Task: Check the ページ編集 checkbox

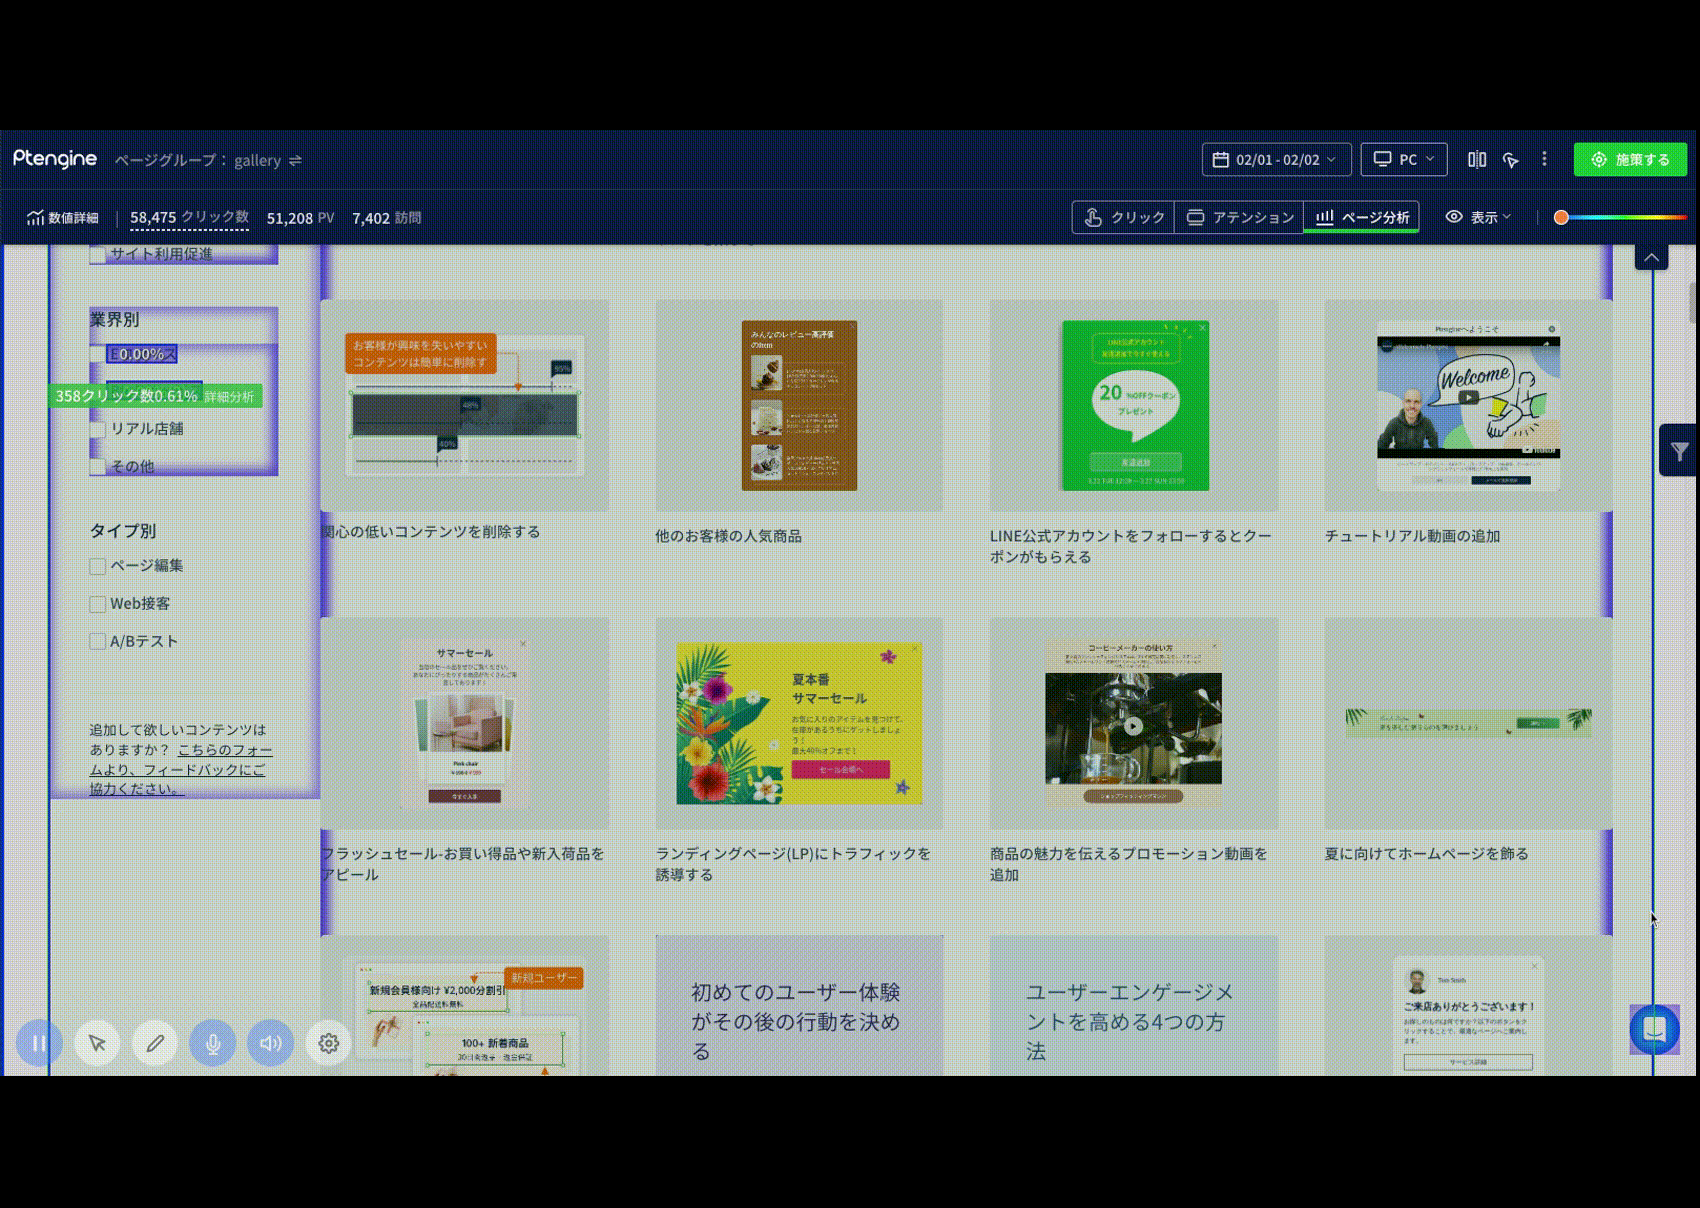Action: click(x=98, y=566)
